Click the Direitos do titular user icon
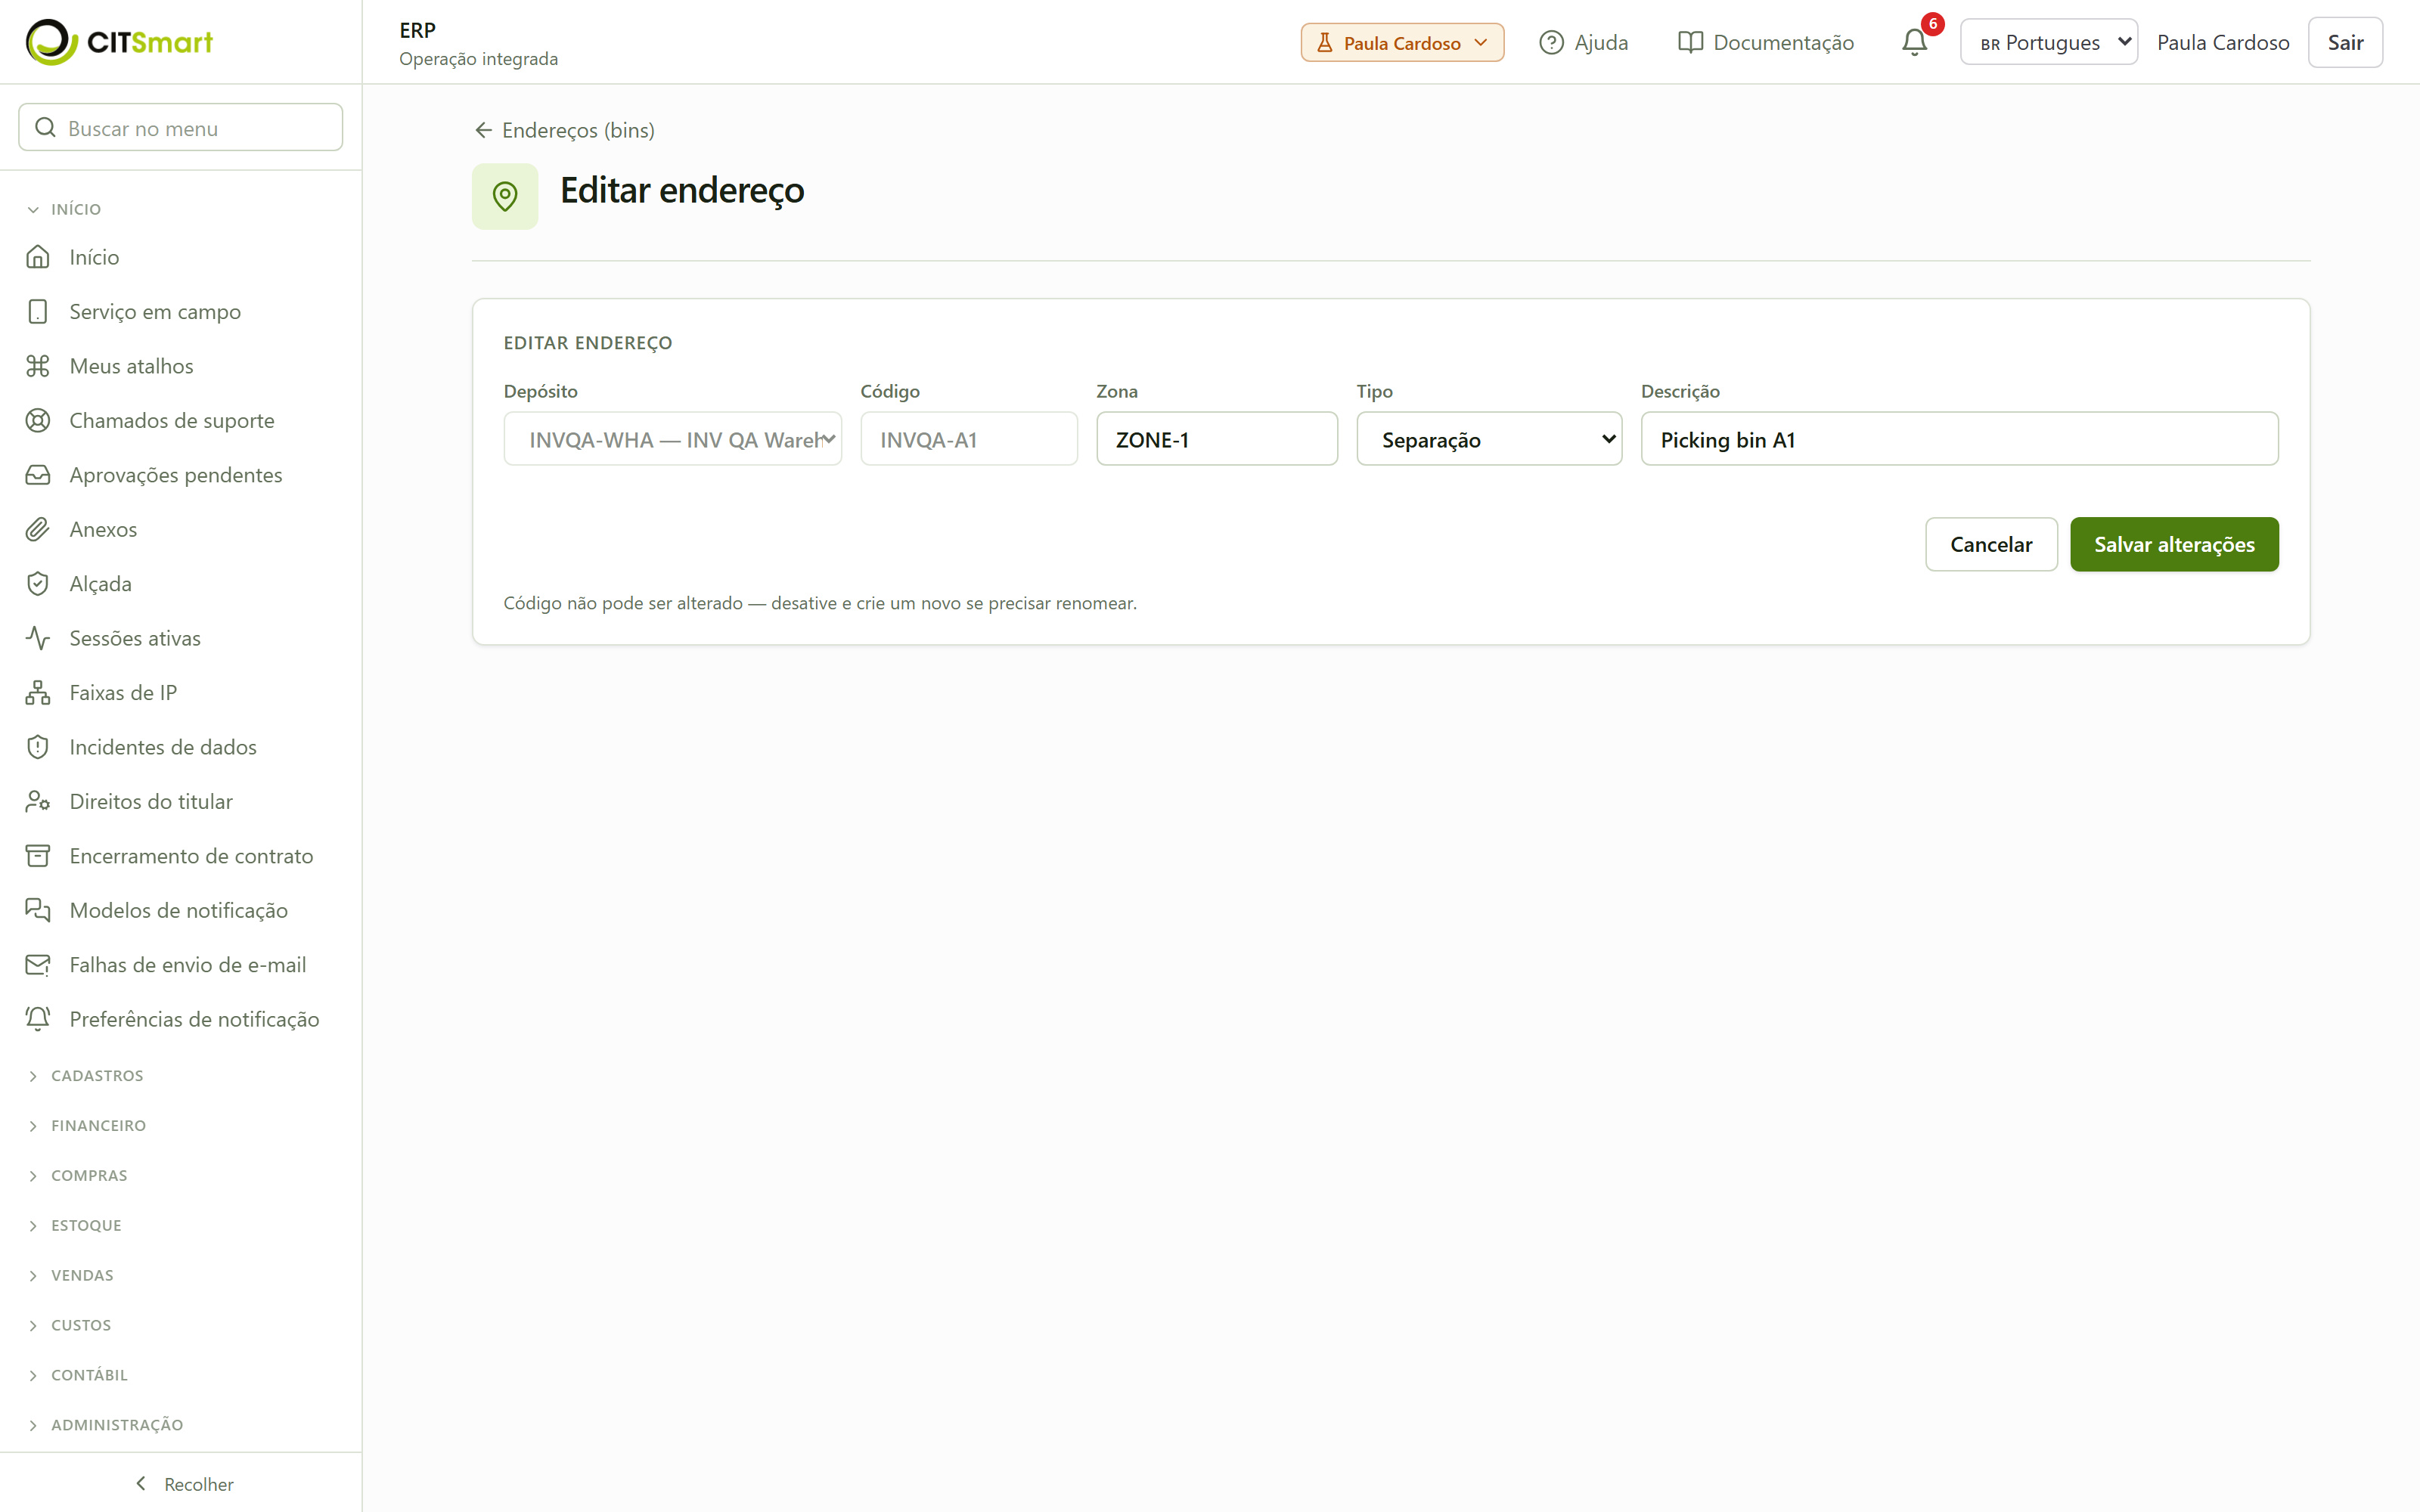 pos(38,802)
